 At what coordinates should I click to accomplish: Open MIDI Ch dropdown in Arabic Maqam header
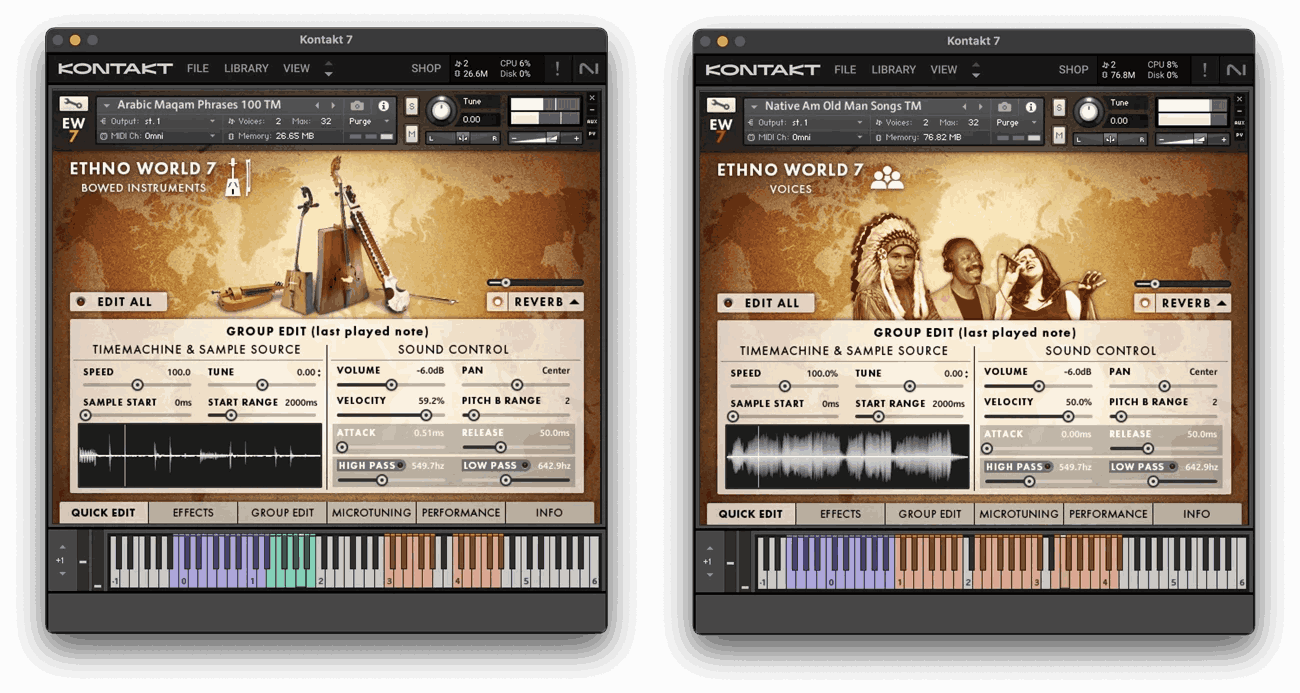[157, 136]
